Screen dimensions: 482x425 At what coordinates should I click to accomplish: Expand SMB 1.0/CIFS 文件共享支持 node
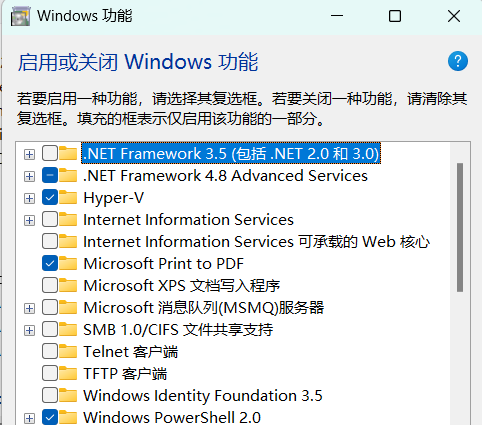click(29, 330)
